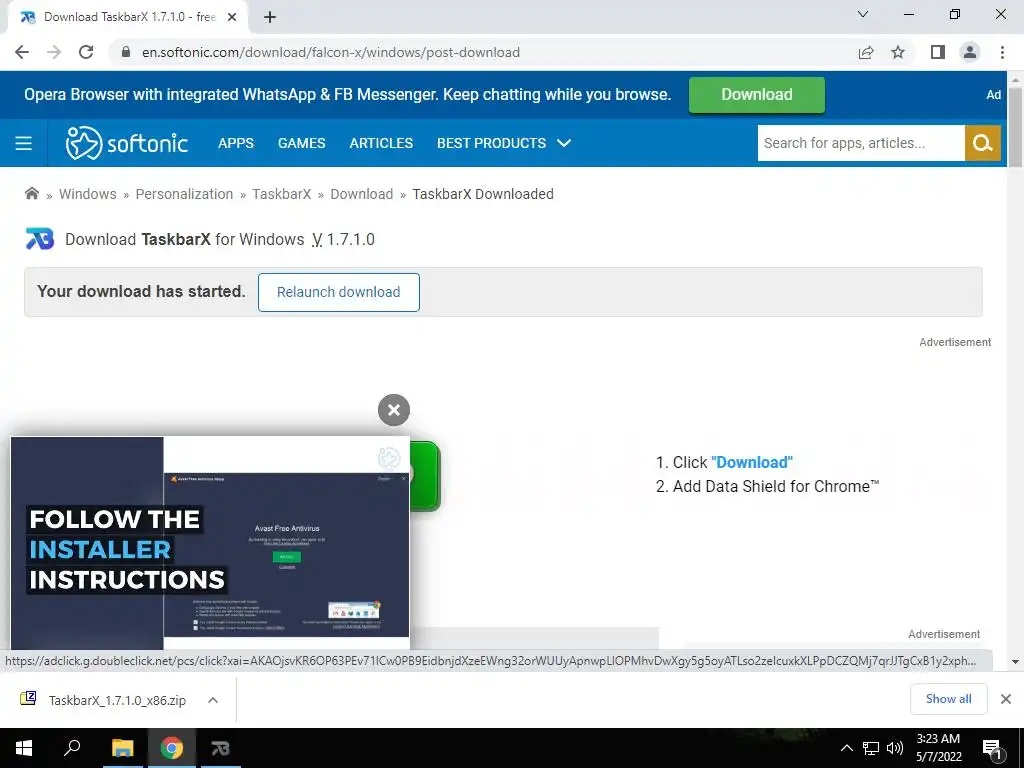This screenshot has width=1024, height=768.
Task: Close the floating video ad
Action: click(x=394, y=410)
